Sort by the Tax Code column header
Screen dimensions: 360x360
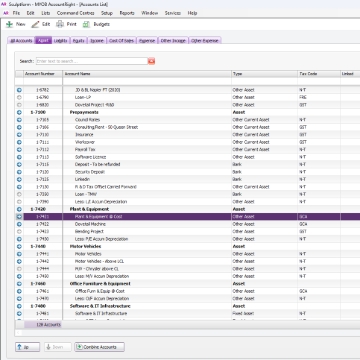click(x=319, y=74)
